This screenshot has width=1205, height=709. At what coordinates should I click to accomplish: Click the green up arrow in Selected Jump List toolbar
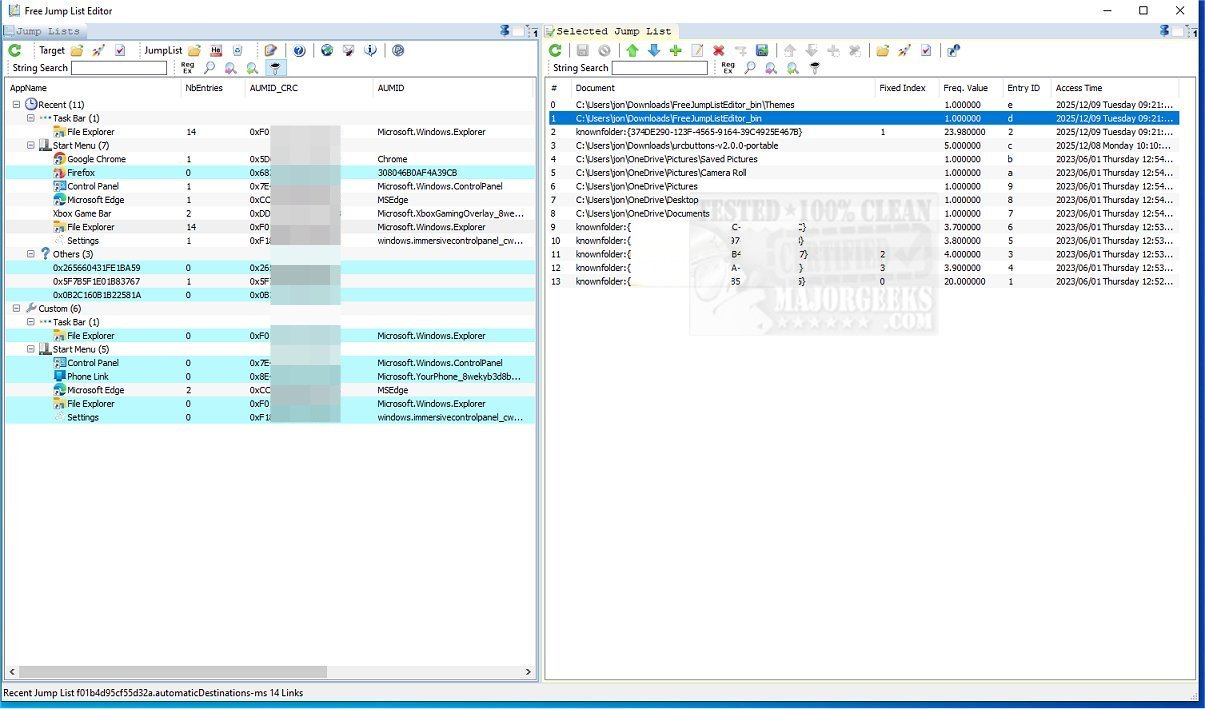click(x=631, y=50)
